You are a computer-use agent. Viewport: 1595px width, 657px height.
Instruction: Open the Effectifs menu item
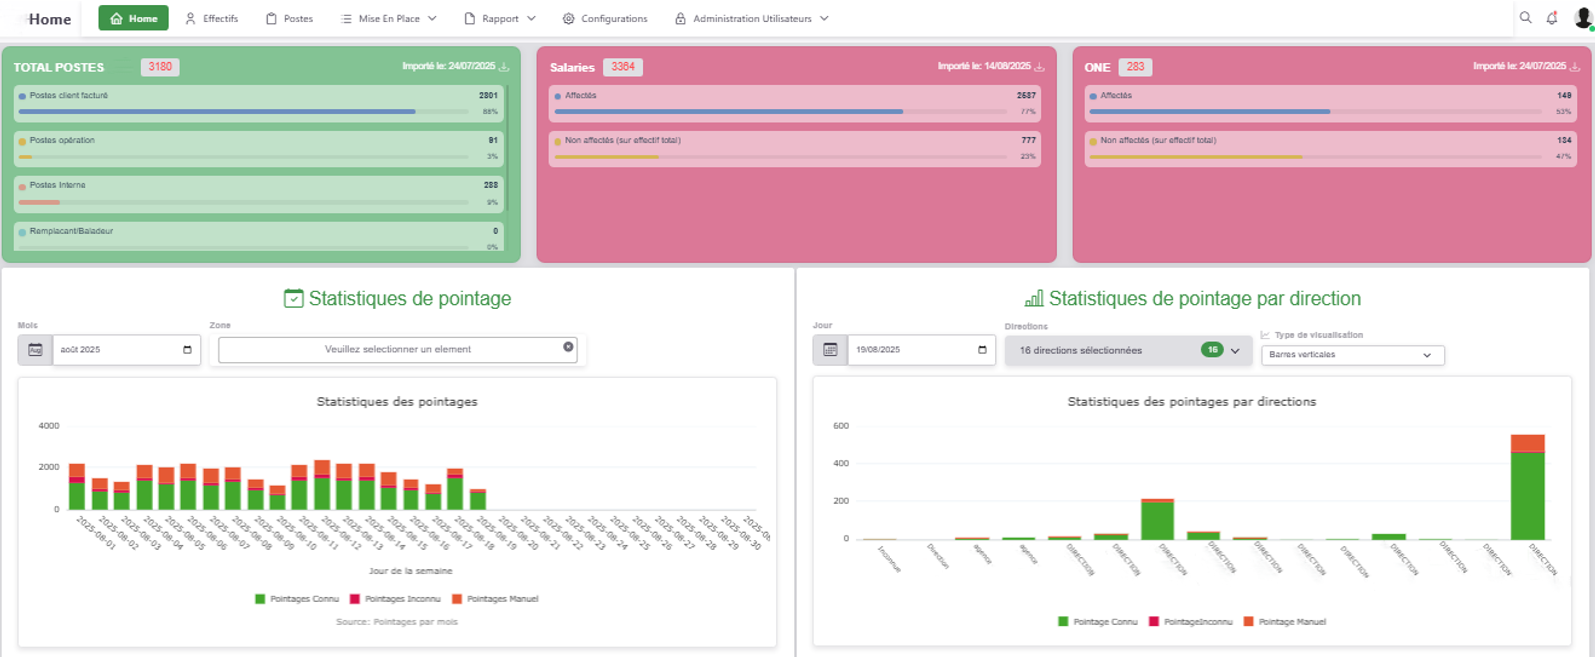point(211,19)
